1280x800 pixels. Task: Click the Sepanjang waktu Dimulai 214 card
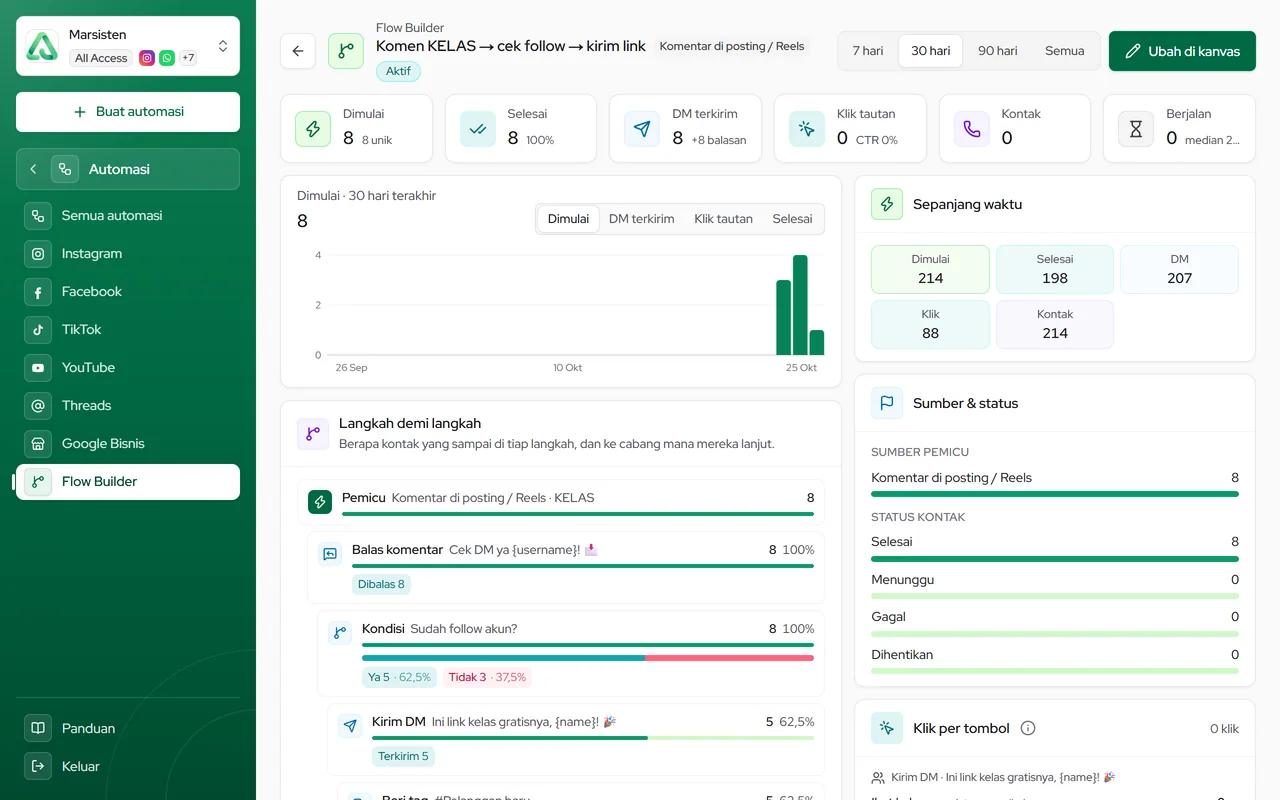(x=930, y=269)
